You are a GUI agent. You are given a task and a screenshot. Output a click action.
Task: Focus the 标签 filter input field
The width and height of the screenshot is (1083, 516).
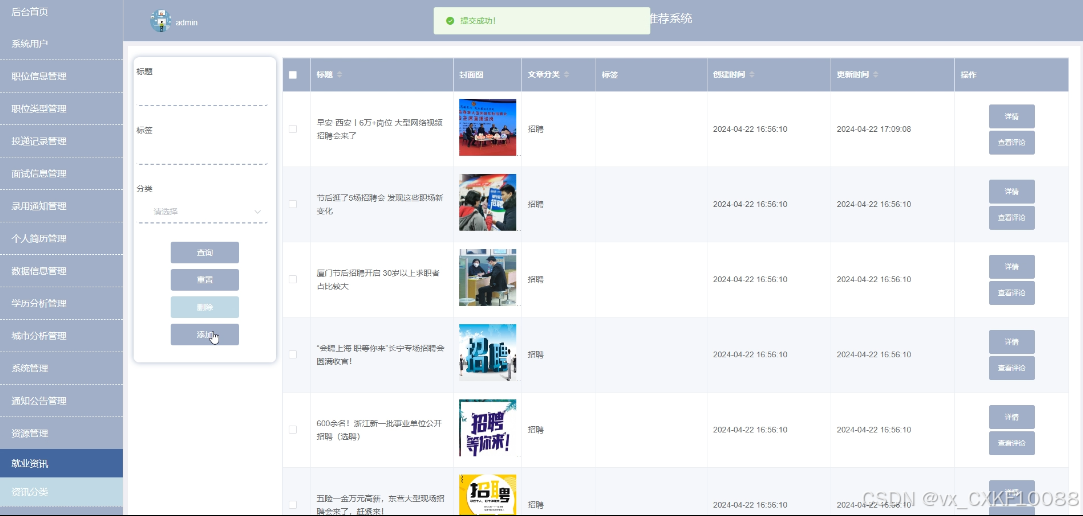coord(202,153)
